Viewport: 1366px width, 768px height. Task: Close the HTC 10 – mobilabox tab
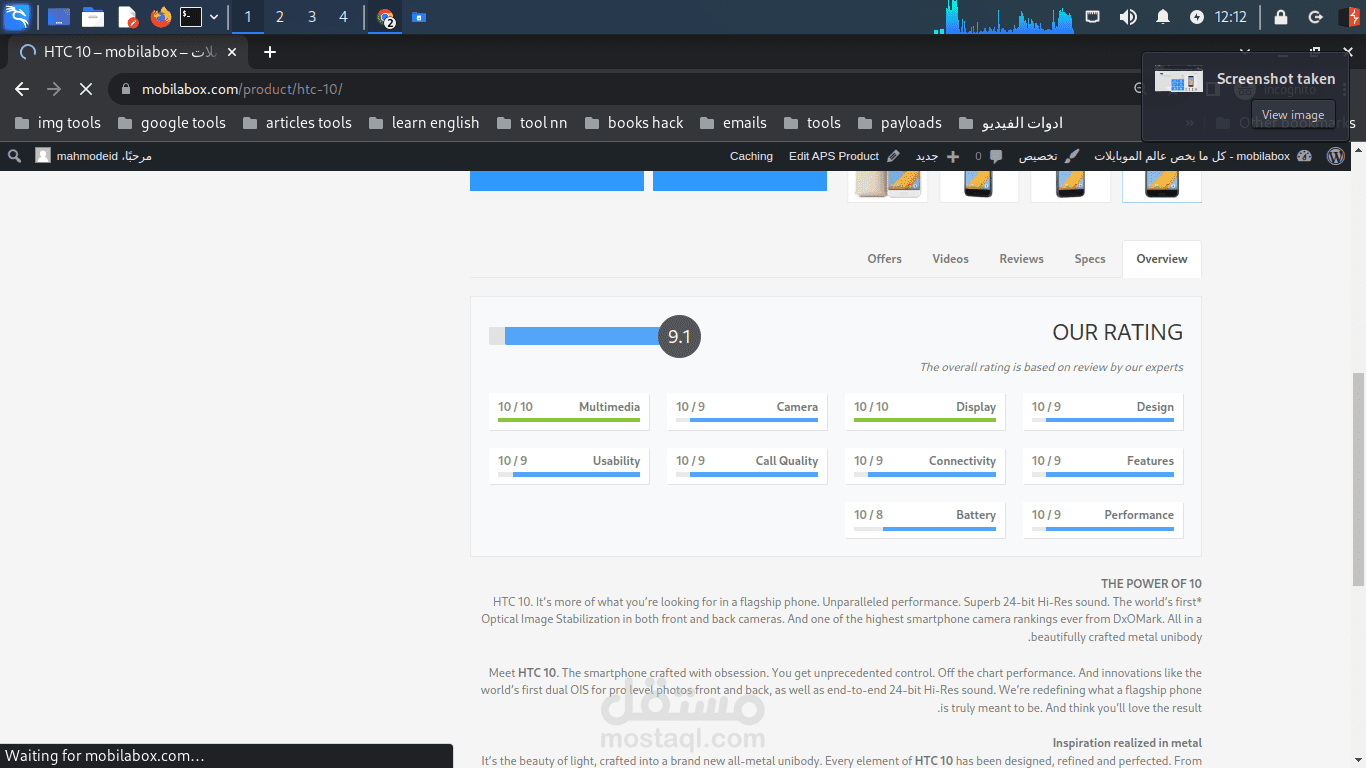(x=233, y=52)
